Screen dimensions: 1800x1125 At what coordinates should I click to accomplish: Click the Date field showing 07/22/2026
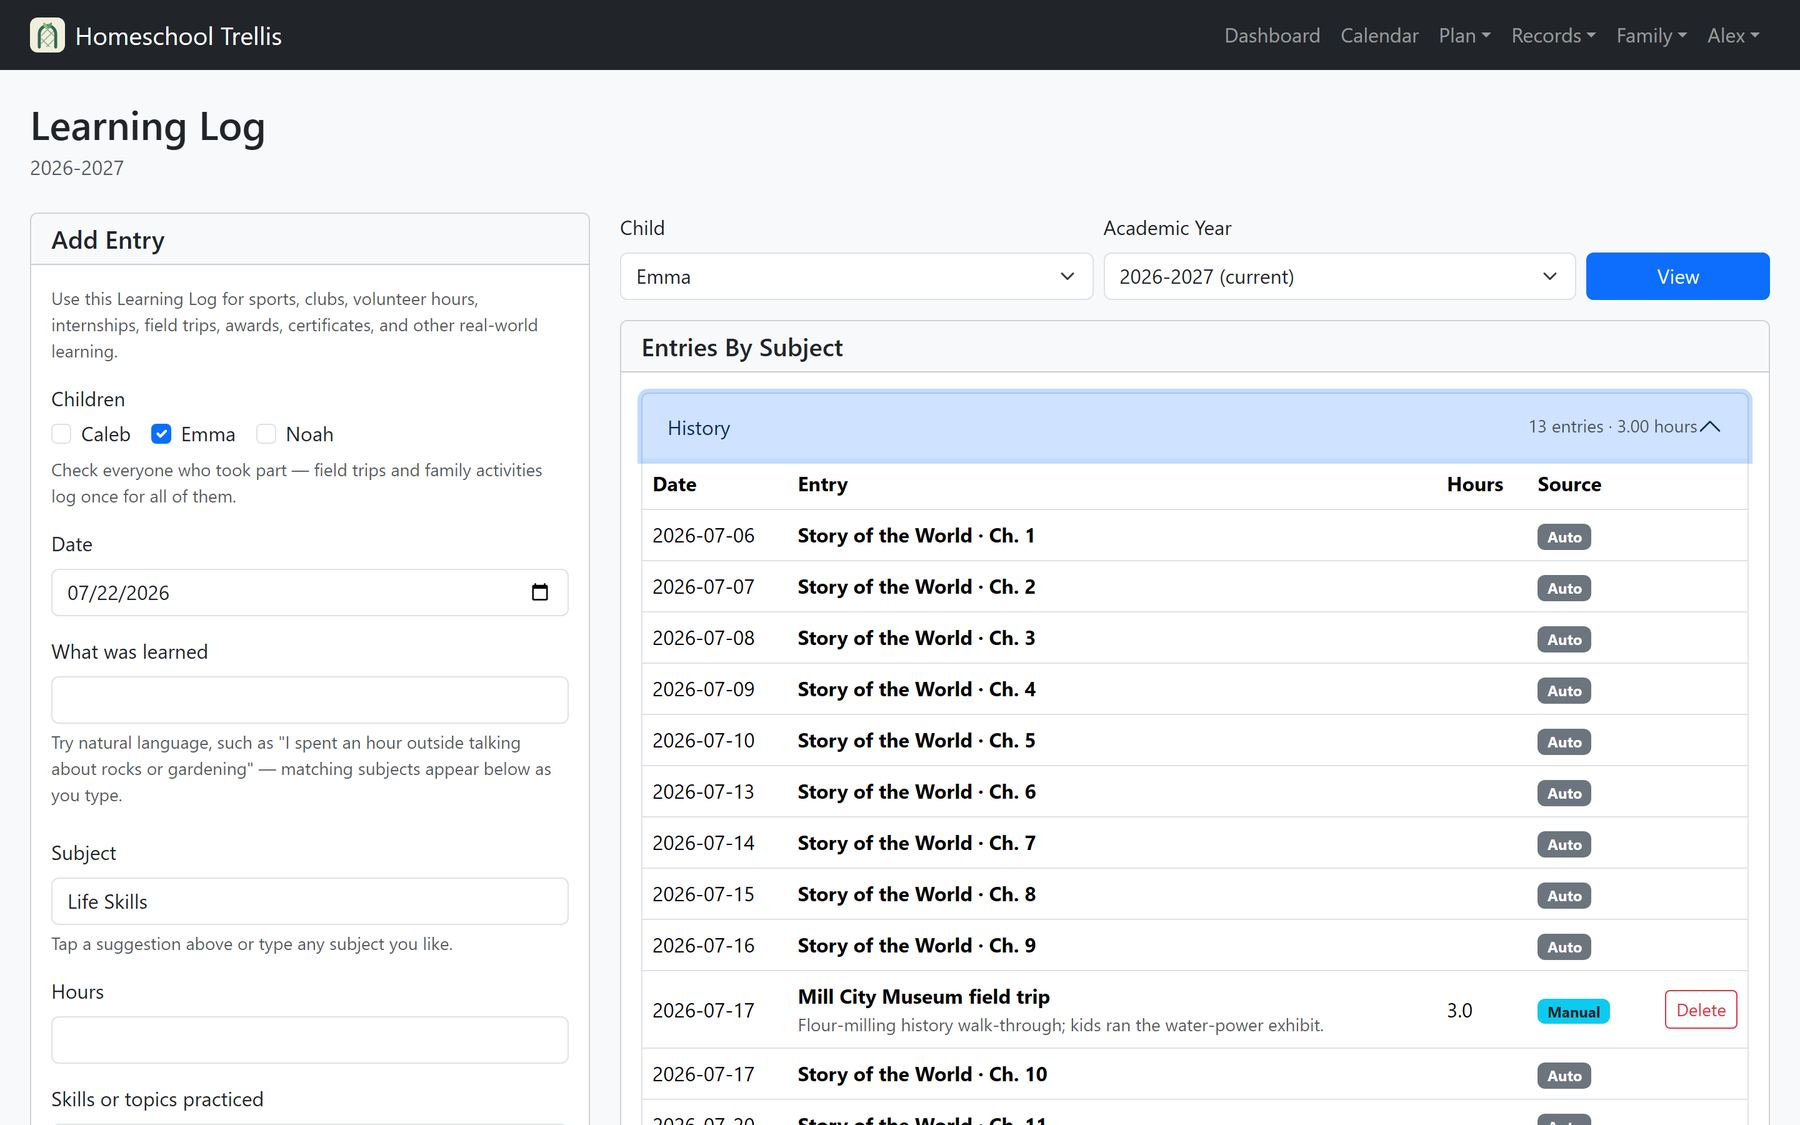[309, 592]
